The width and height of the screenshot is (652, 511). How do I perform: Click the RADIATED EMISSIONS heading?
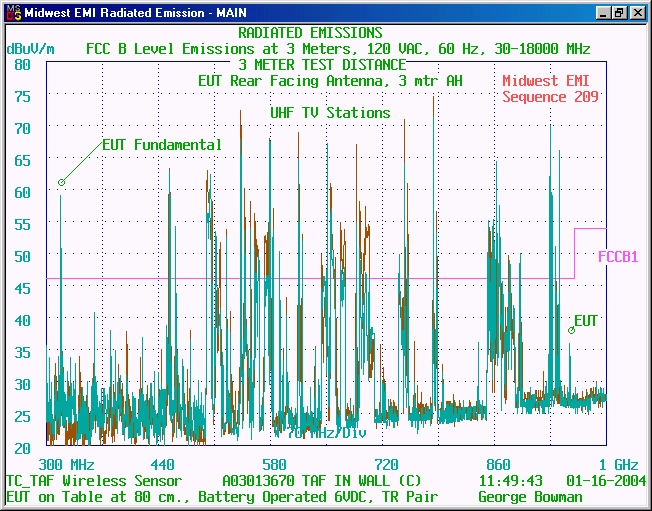(x=310, y=33)
